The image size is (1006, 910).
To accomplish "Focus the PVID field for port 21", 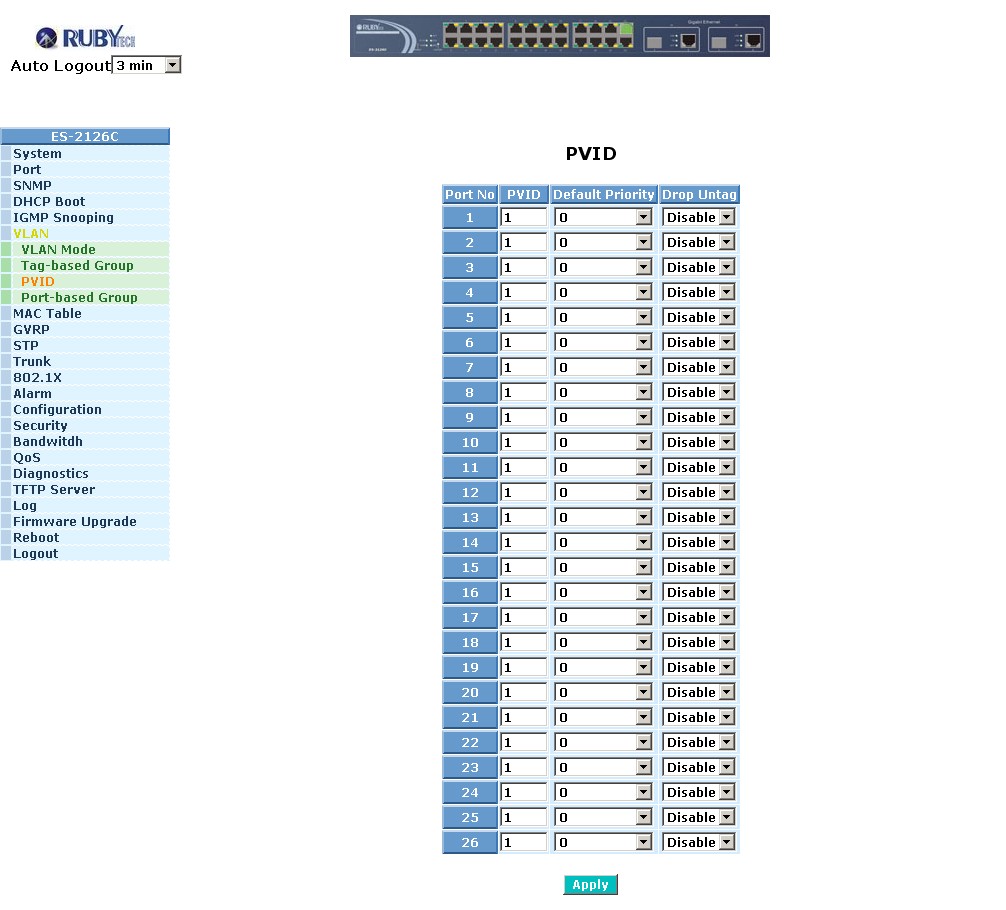I will point(524,717).
